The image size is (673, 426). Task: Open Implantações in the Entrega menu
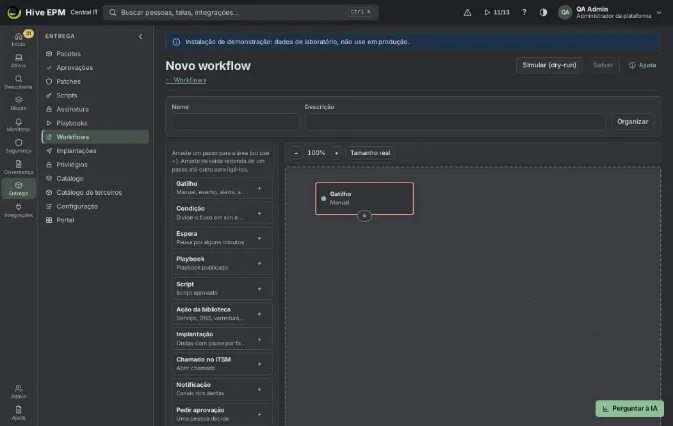(x=95, y=151)
